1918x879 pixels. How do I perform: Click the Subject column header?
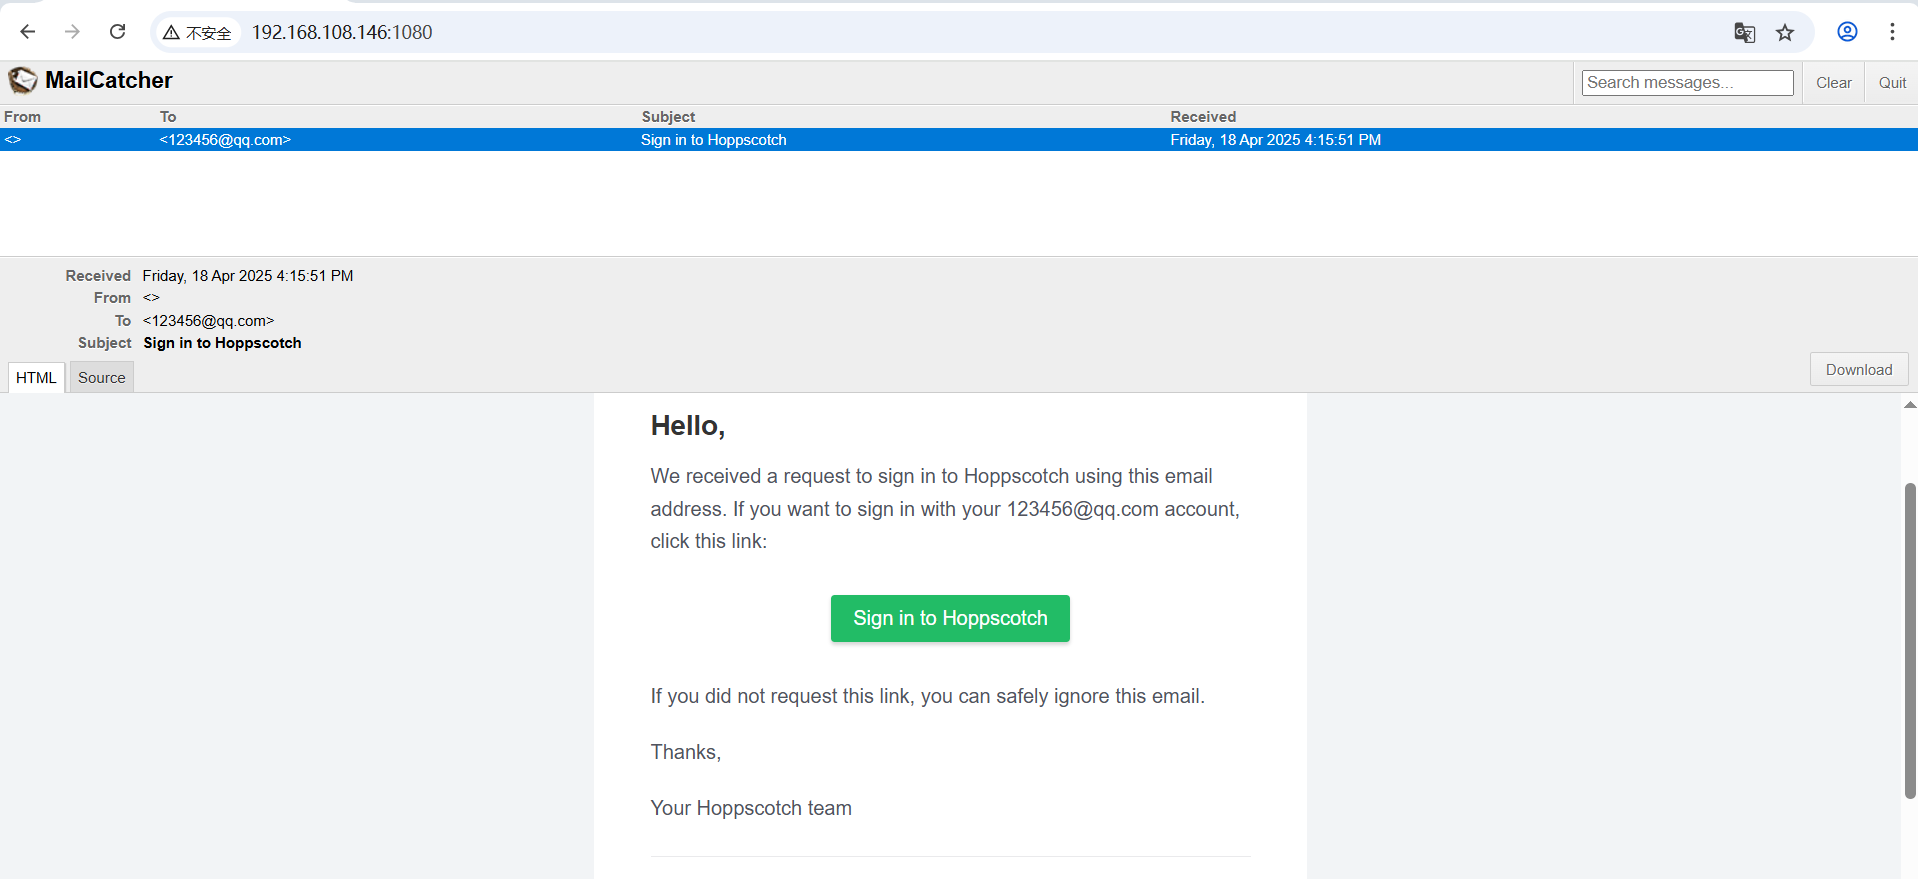(x=668, y=117)
